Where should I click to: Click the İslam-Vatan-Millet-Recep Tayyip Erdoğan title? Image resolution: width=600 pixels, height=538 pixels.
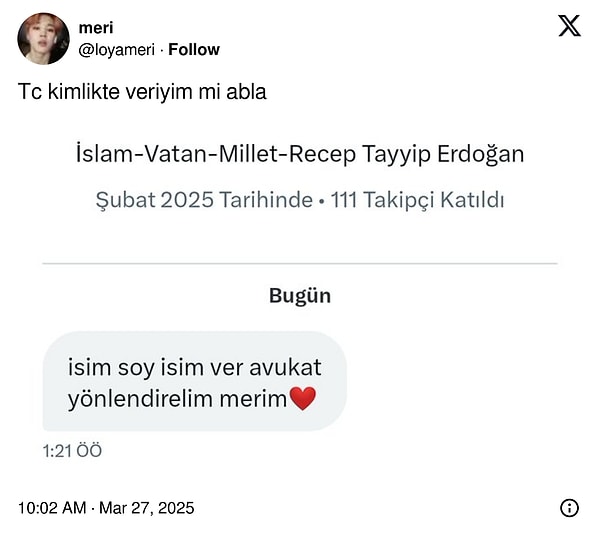point(300,154)
